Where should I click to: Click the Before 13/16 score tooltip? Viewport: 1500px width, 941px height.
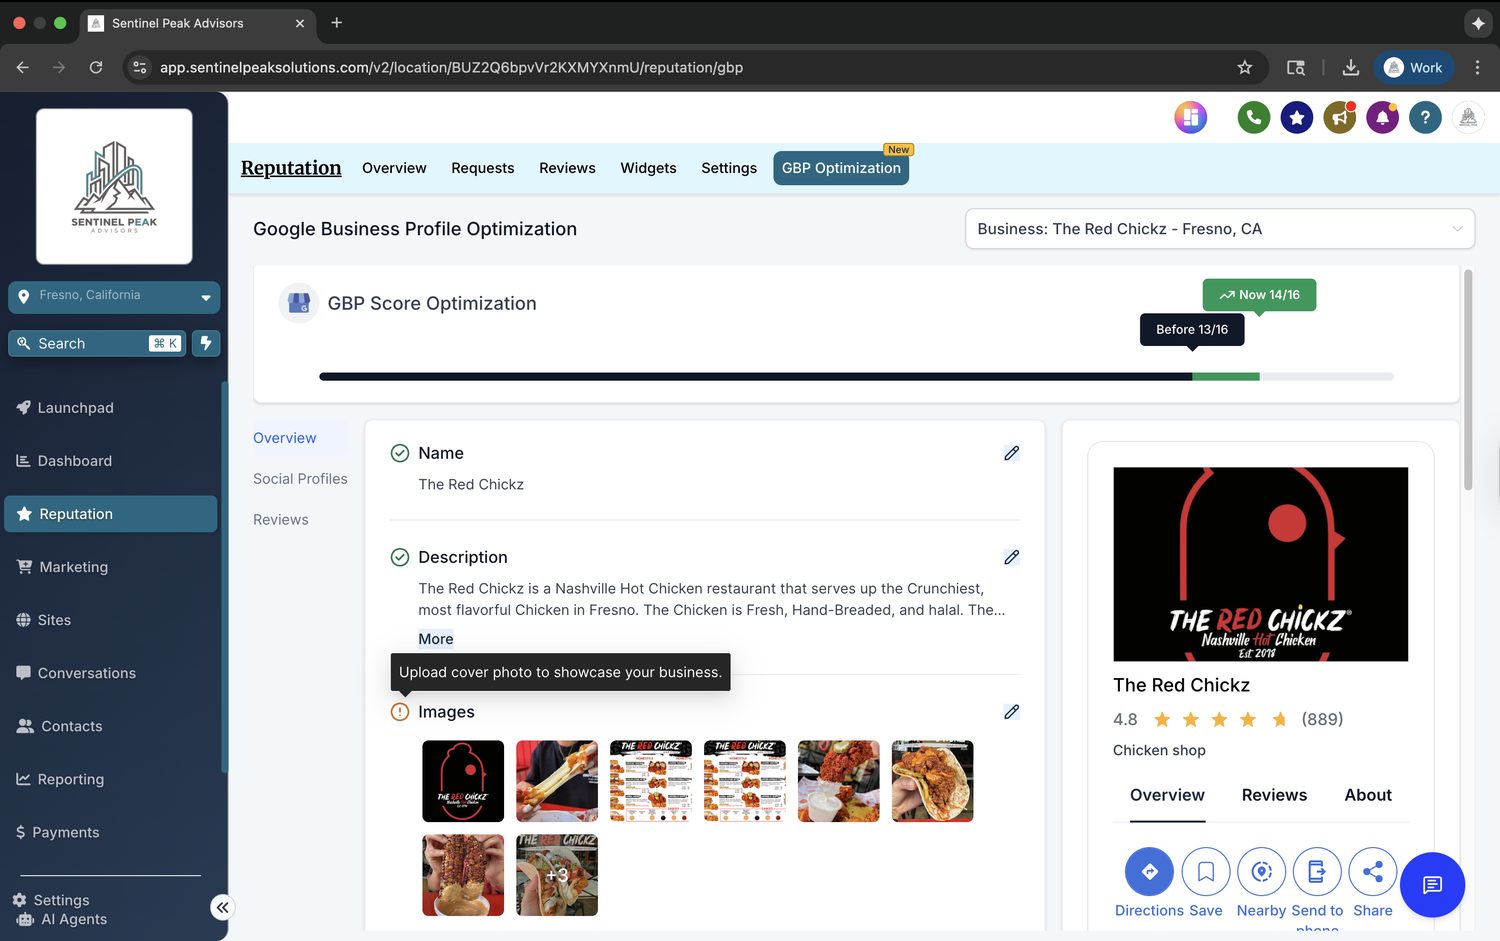[1192, 330]
